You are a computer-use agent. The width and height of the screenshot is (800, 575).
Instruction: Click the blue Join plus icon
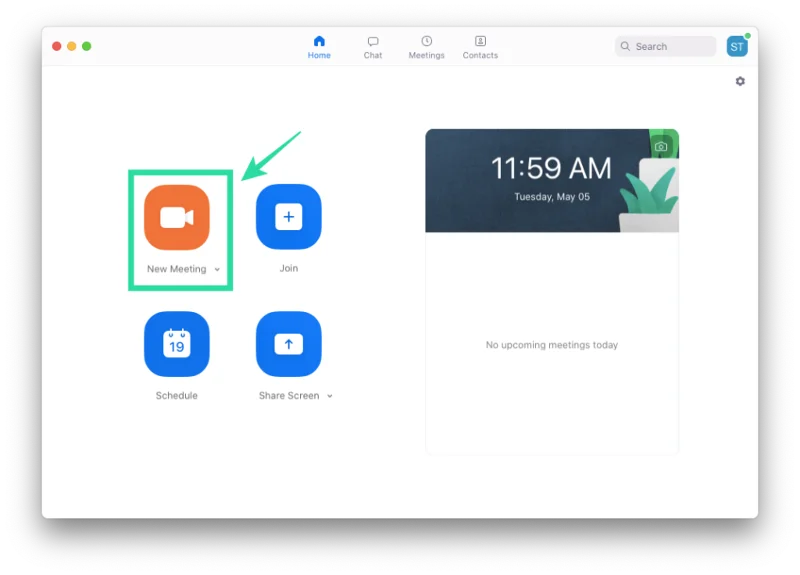(x=289, y=217)
